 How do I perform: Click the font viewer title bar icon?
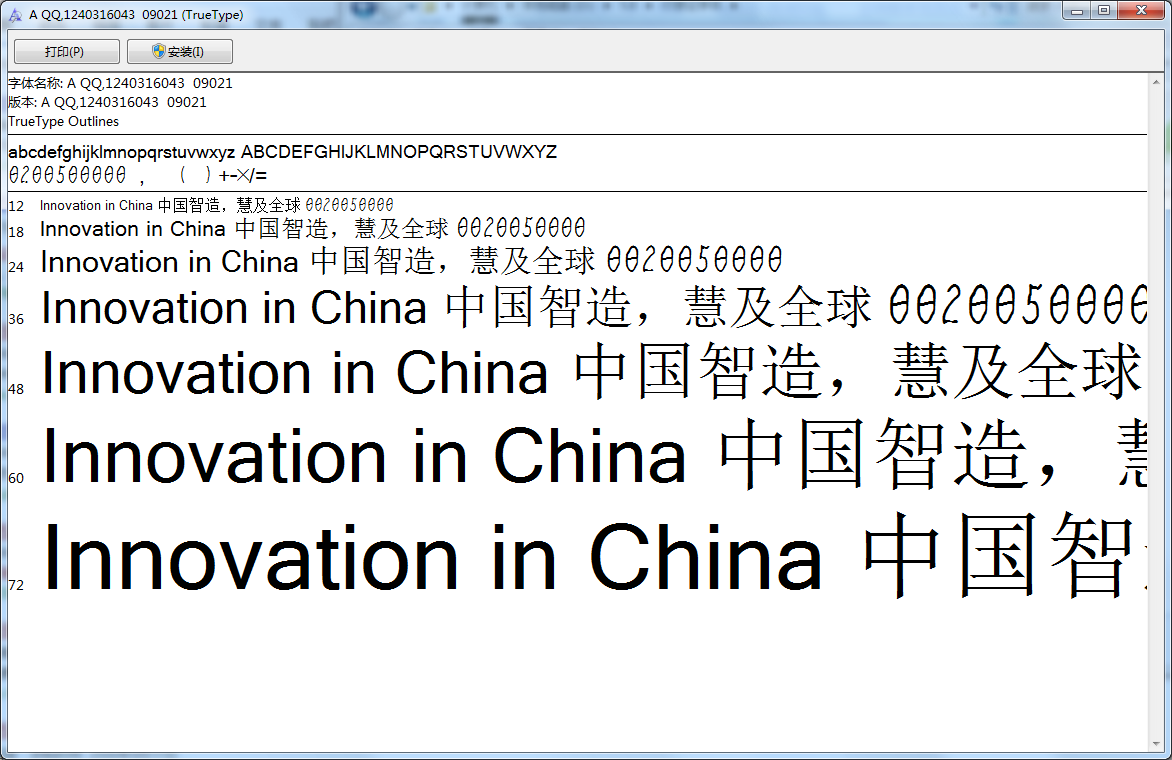(15, 15)
